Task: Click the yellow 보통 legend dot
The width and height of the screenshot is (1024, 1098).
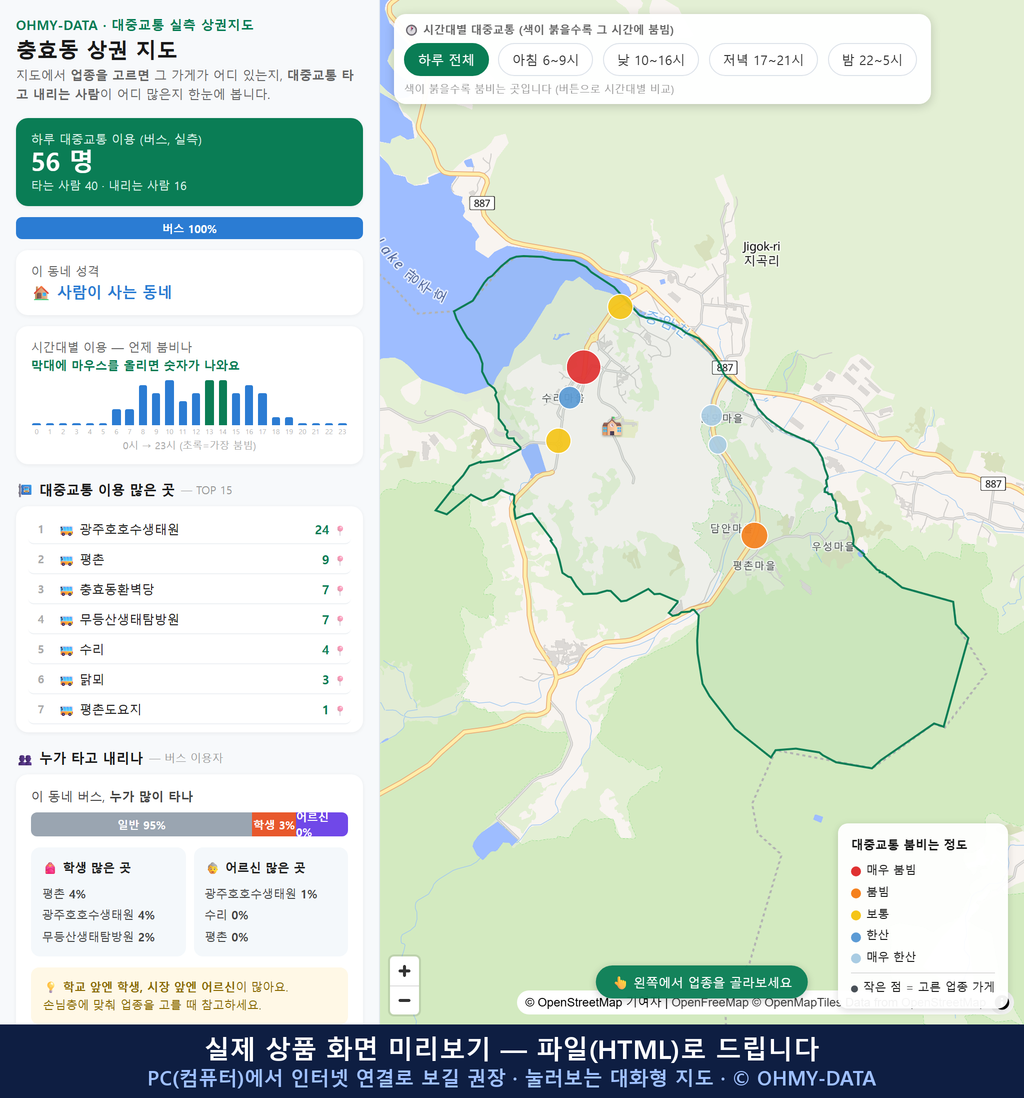Action: click(855, 915)
